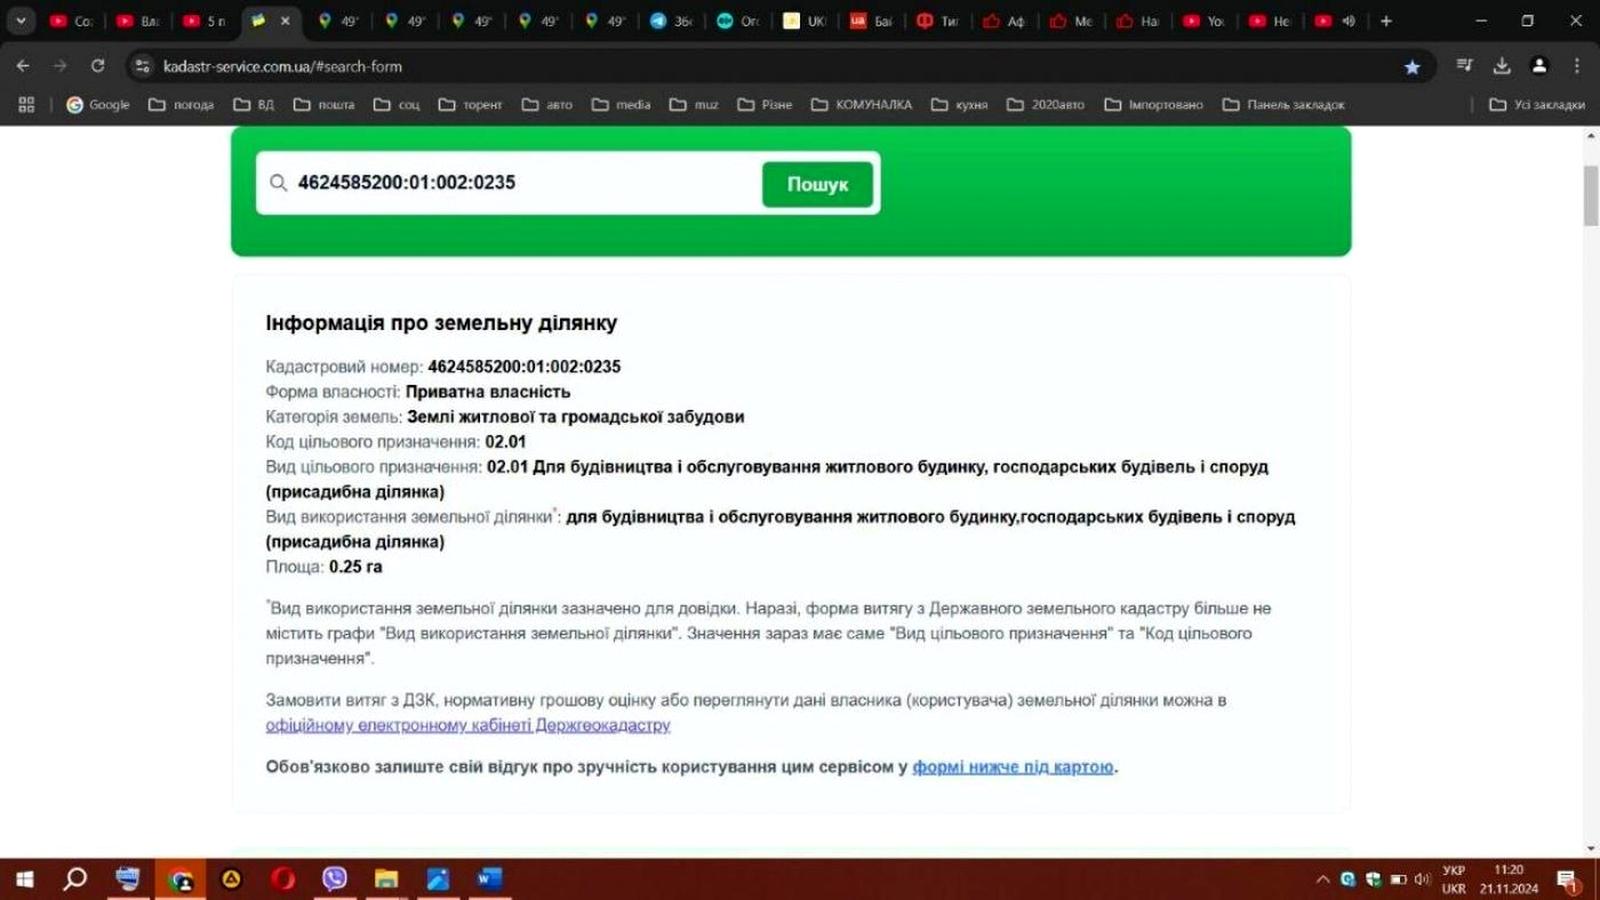Reload the page with the refresh icon
This screenshot has width=1600, height=900.
pos(98,66)
